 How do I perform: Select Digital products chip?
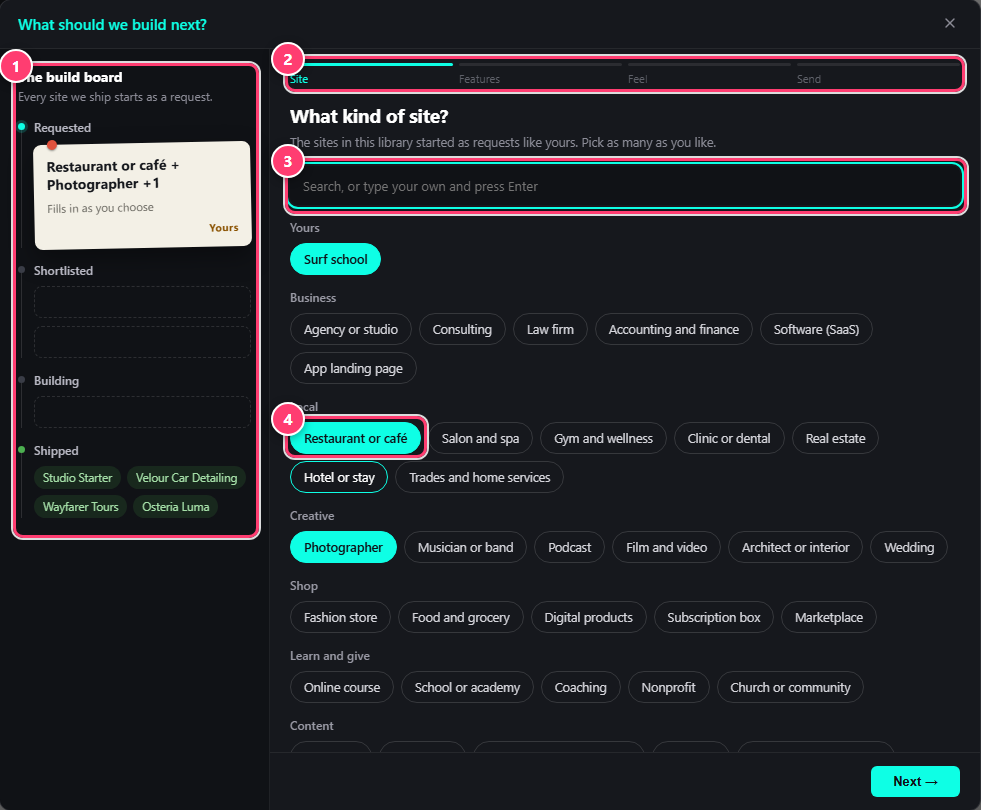(x=588, y=617)
